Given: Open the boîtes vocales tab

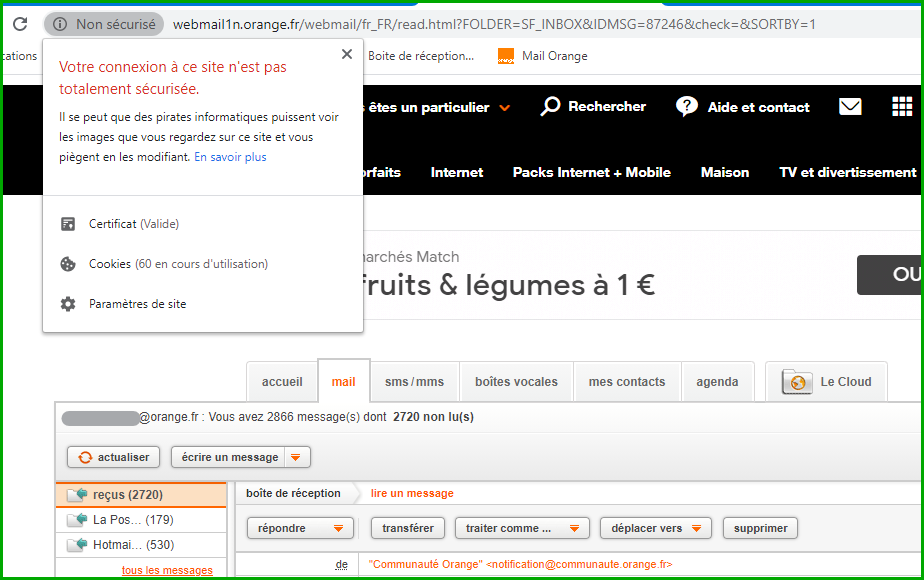Looking at the screenshot, I should [516, 382].
